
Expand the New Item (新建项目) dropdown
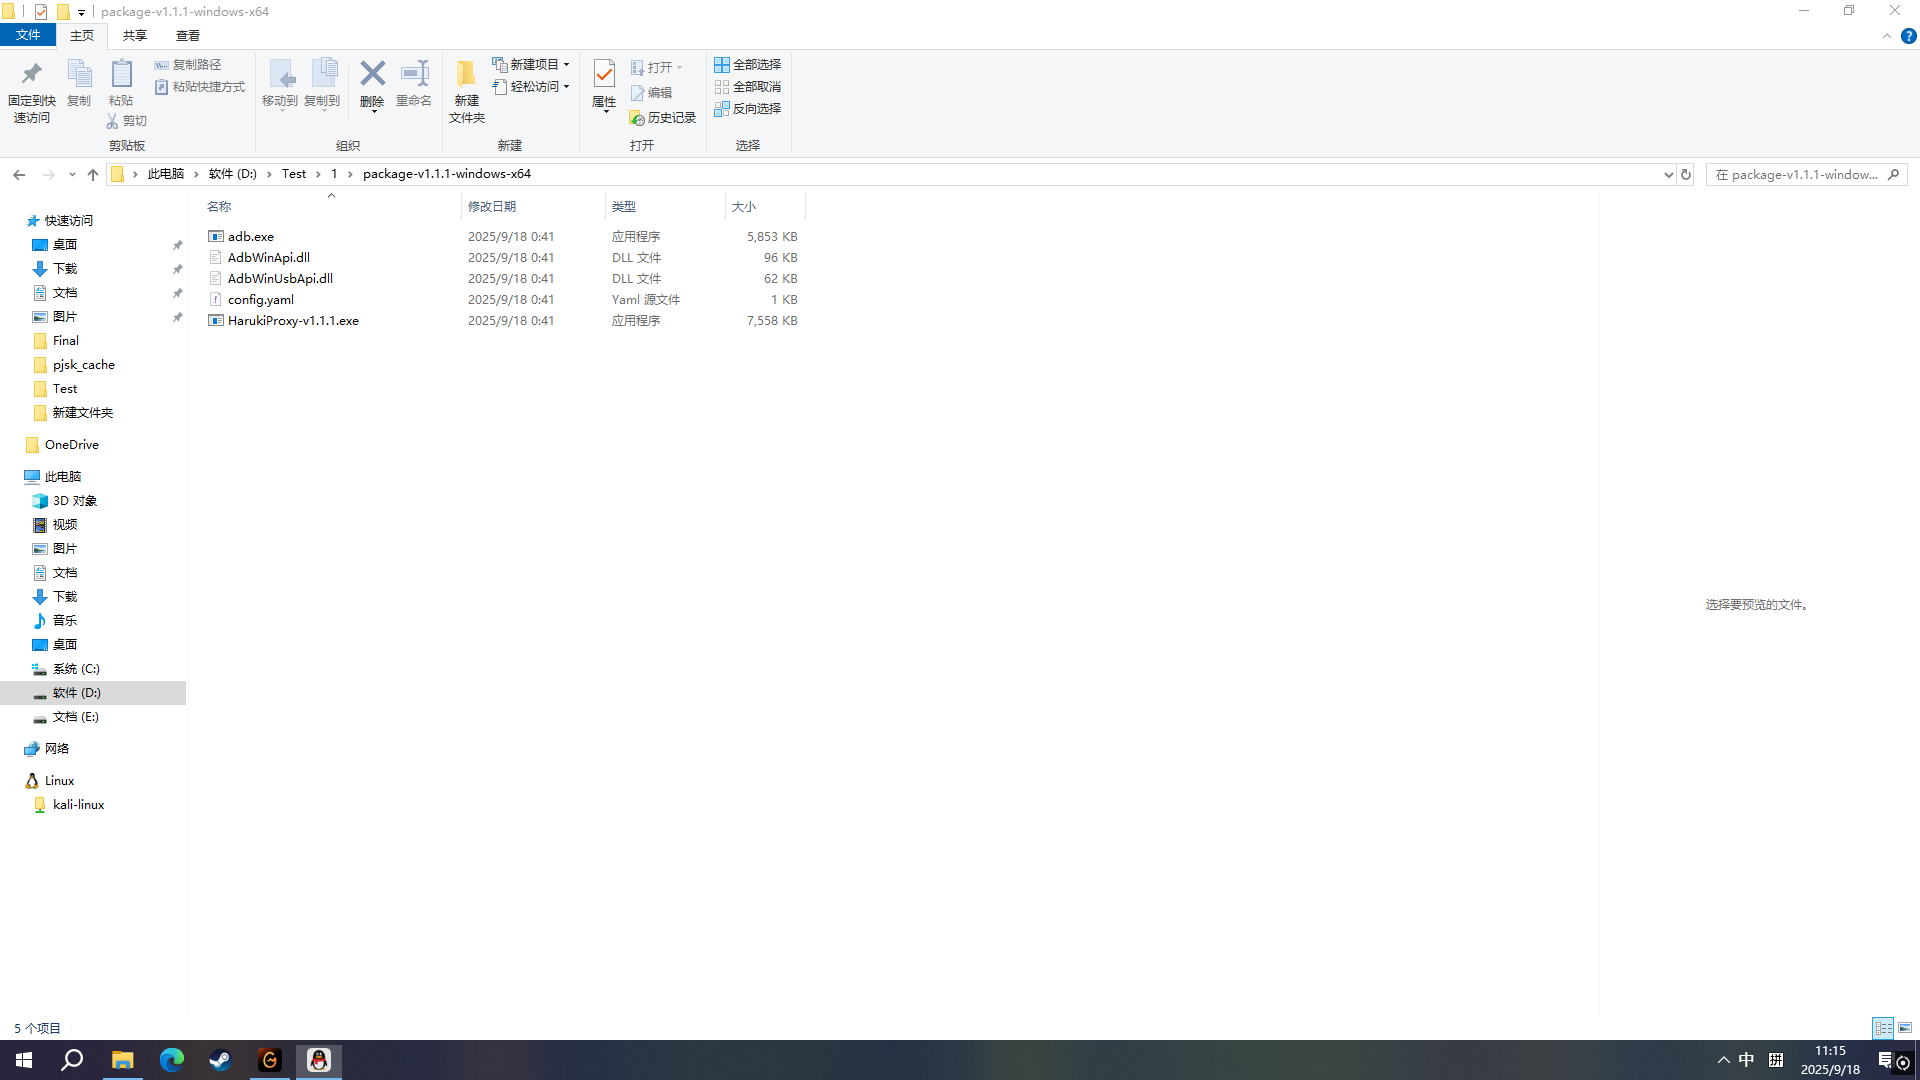click(531, 64)
